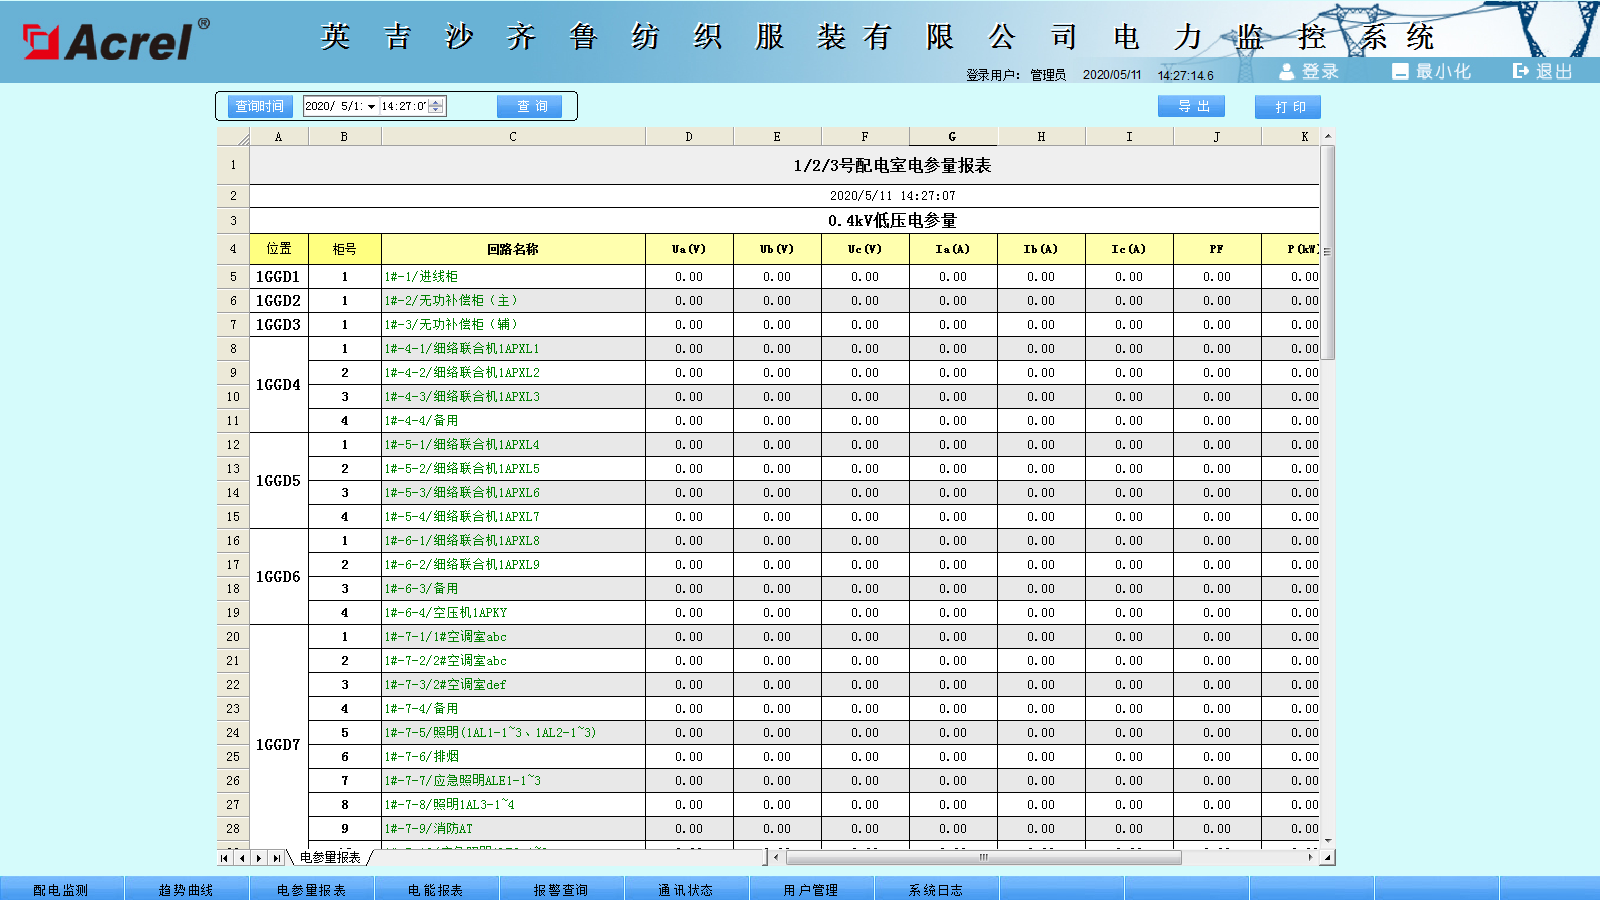Screen dimensions: 1600x900
Task: Go to last sheet using navigation arrow
Action: 277,858
